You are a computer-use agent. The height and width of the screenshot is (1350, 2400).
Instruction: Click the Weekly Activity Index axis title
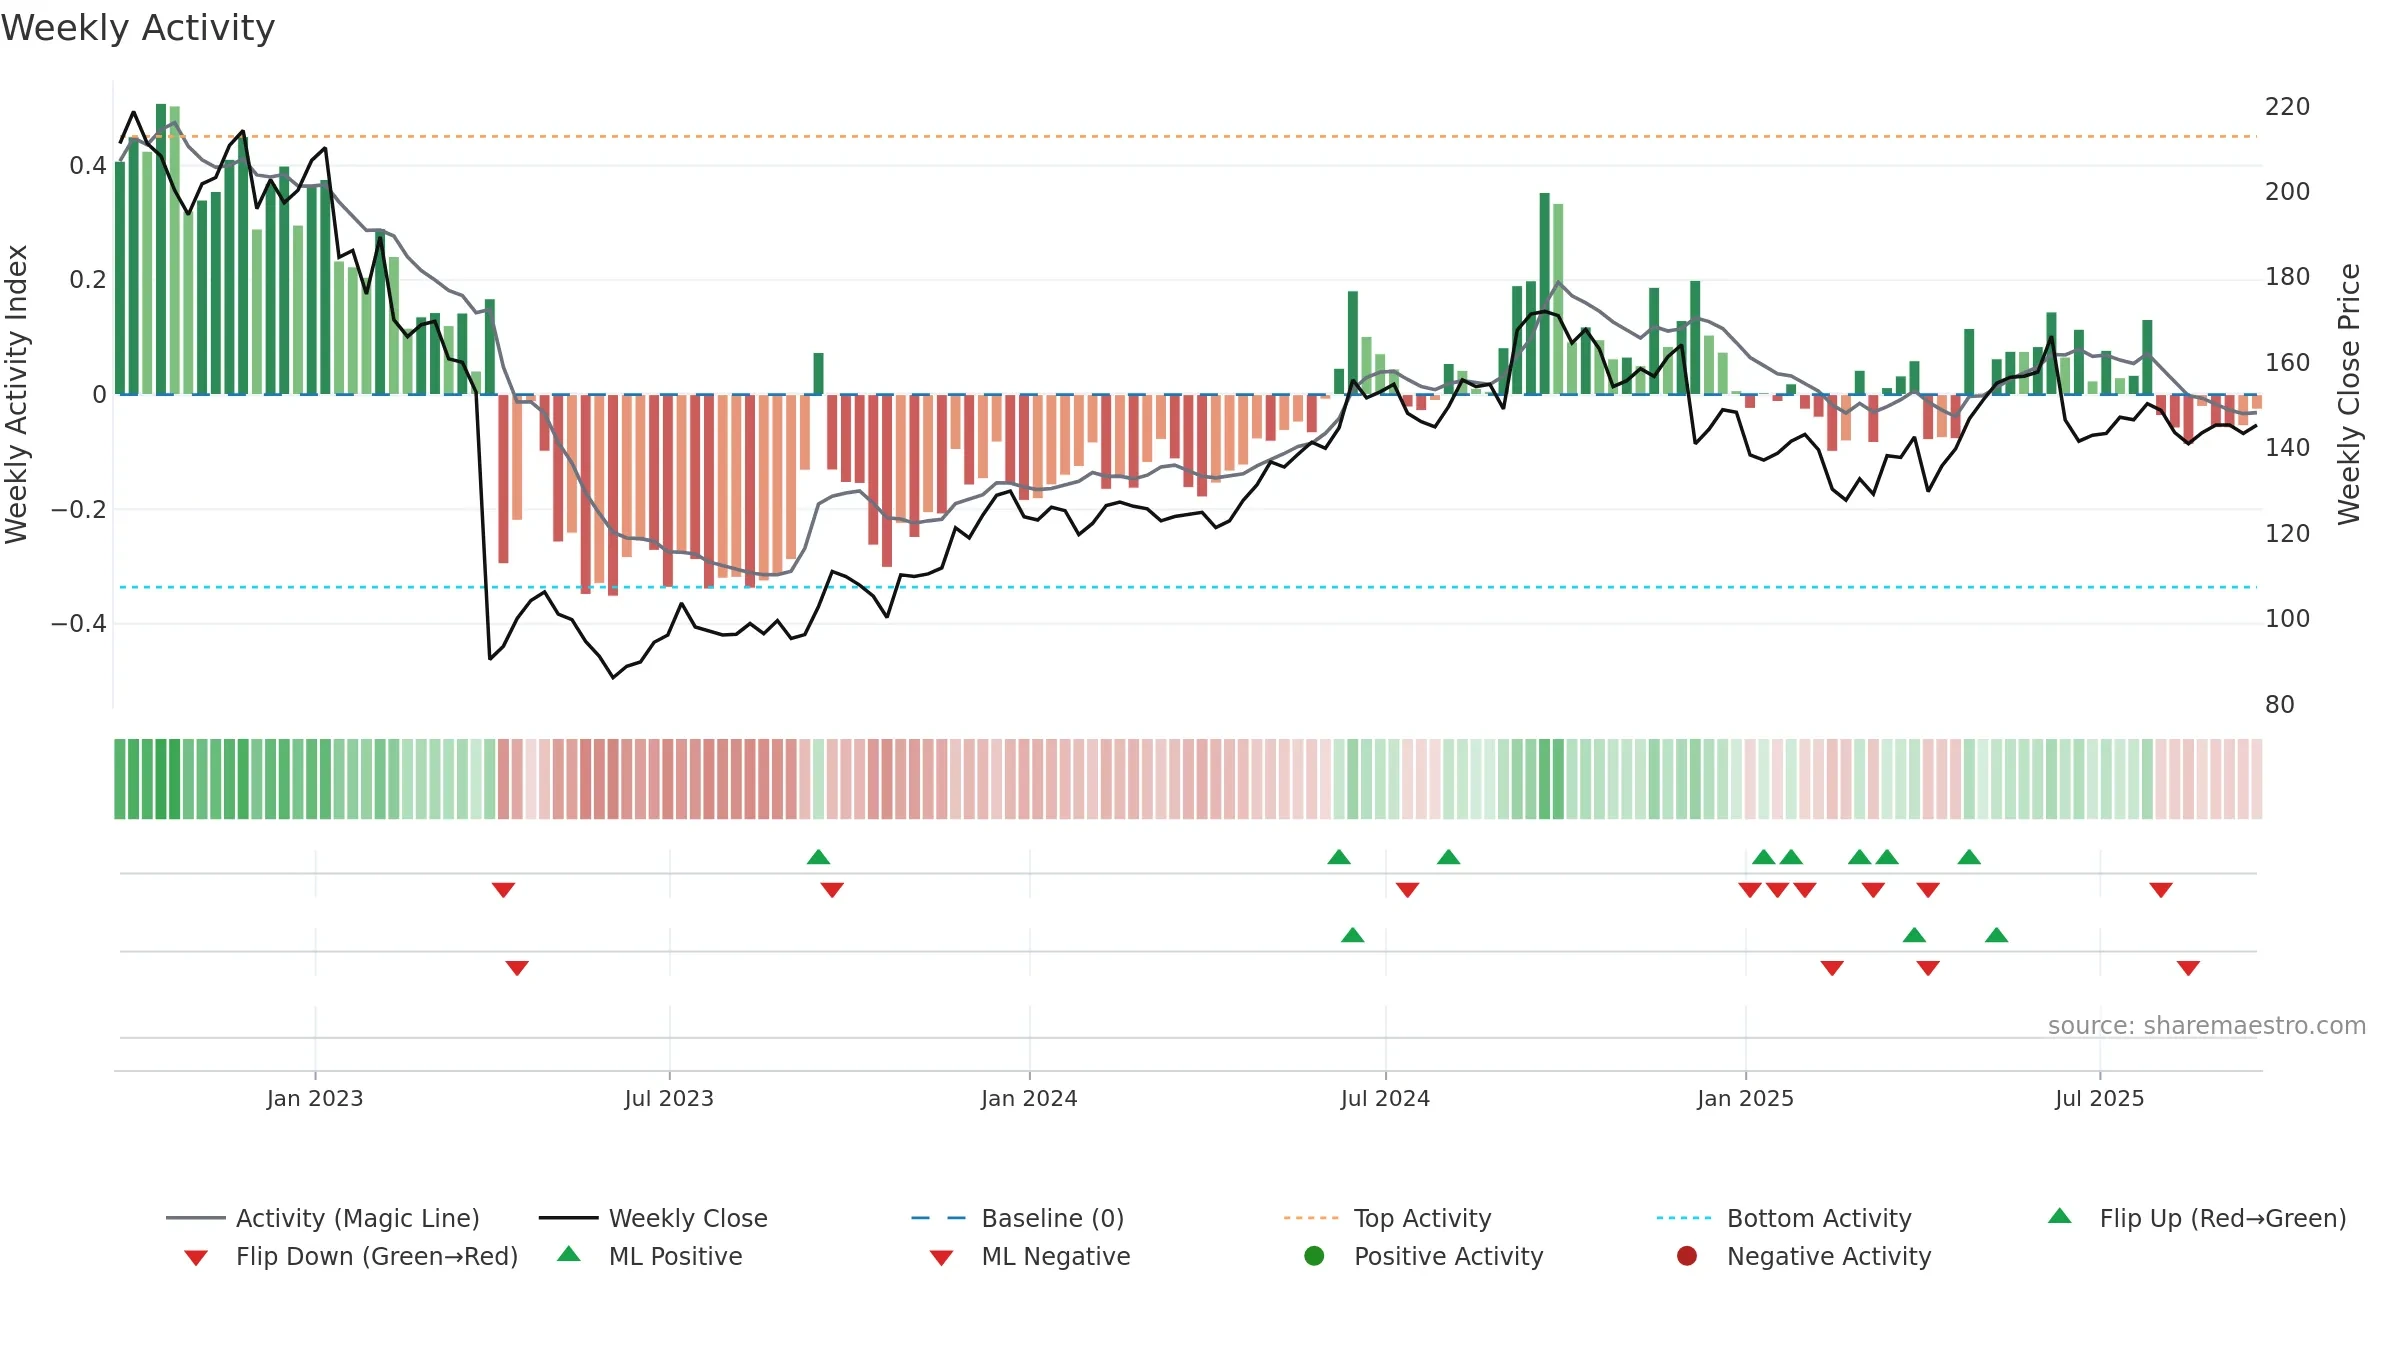pyautogui.click(x=17, y=394)
